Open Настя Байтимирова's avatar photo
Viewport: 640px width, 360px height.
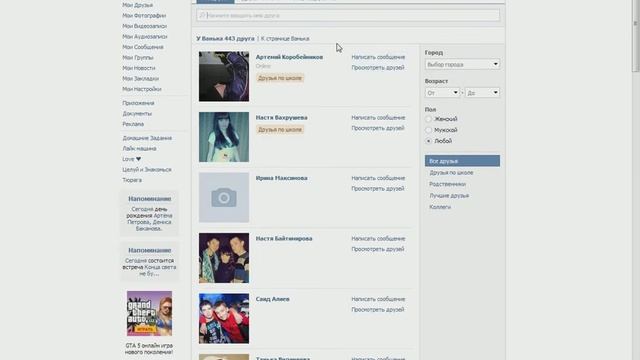(x=224, y=258)
